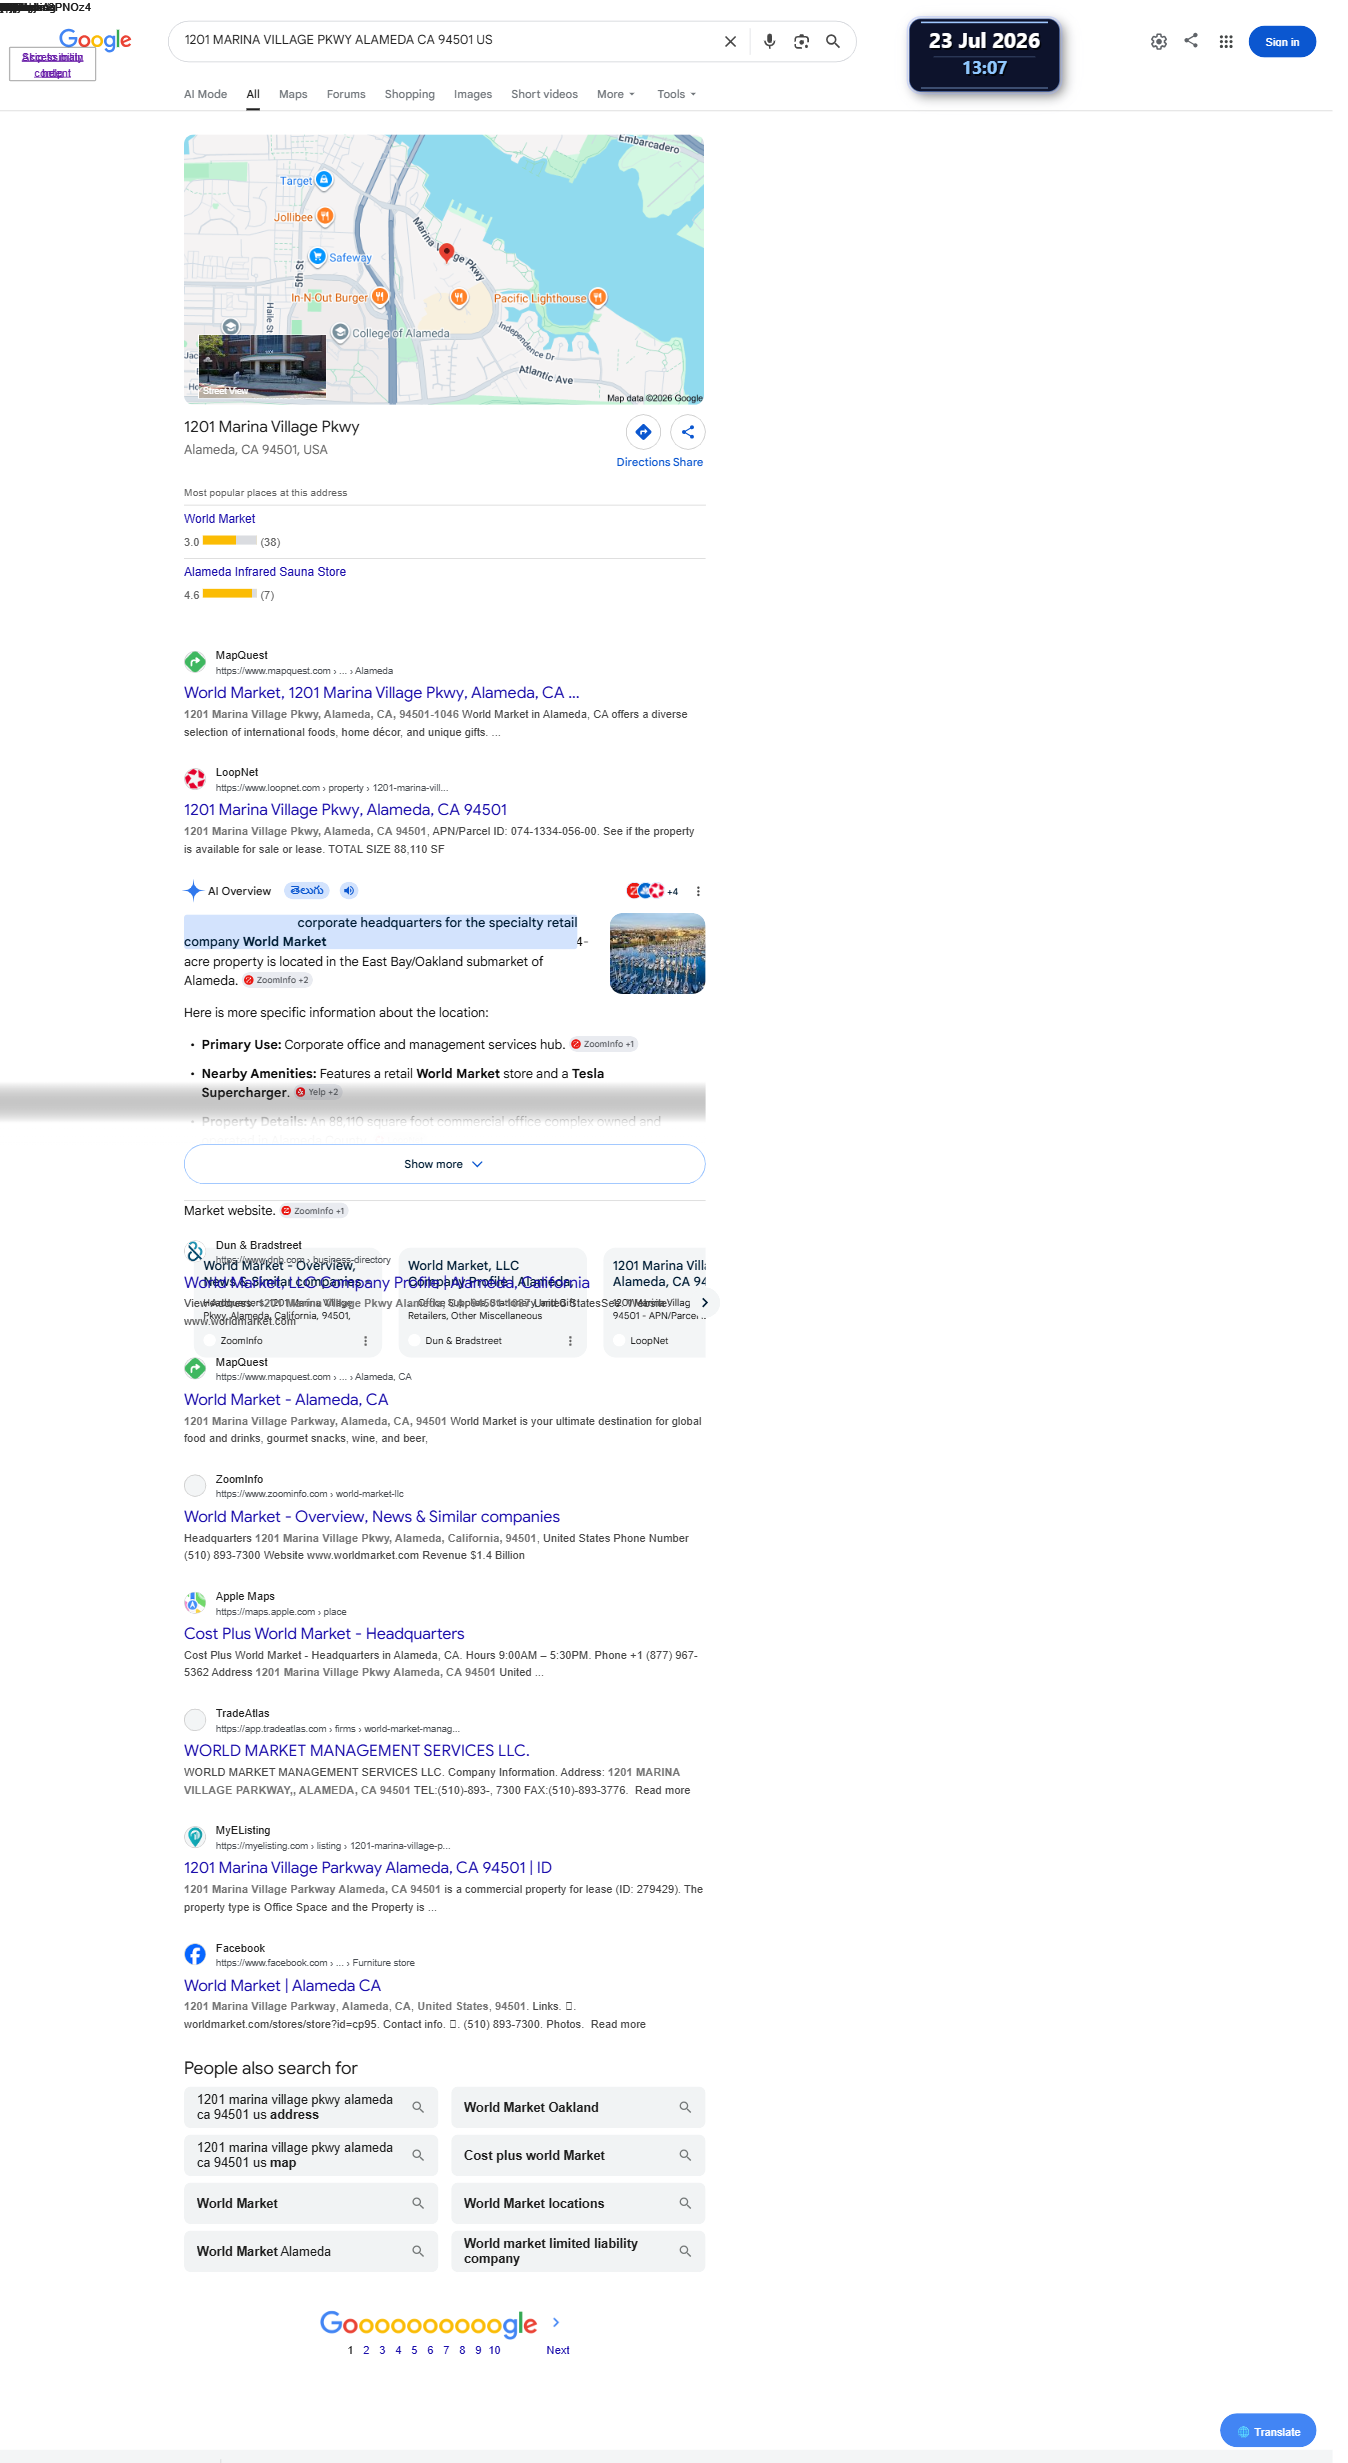Click the Next page link
1348x2463 pixels.
558,2350
